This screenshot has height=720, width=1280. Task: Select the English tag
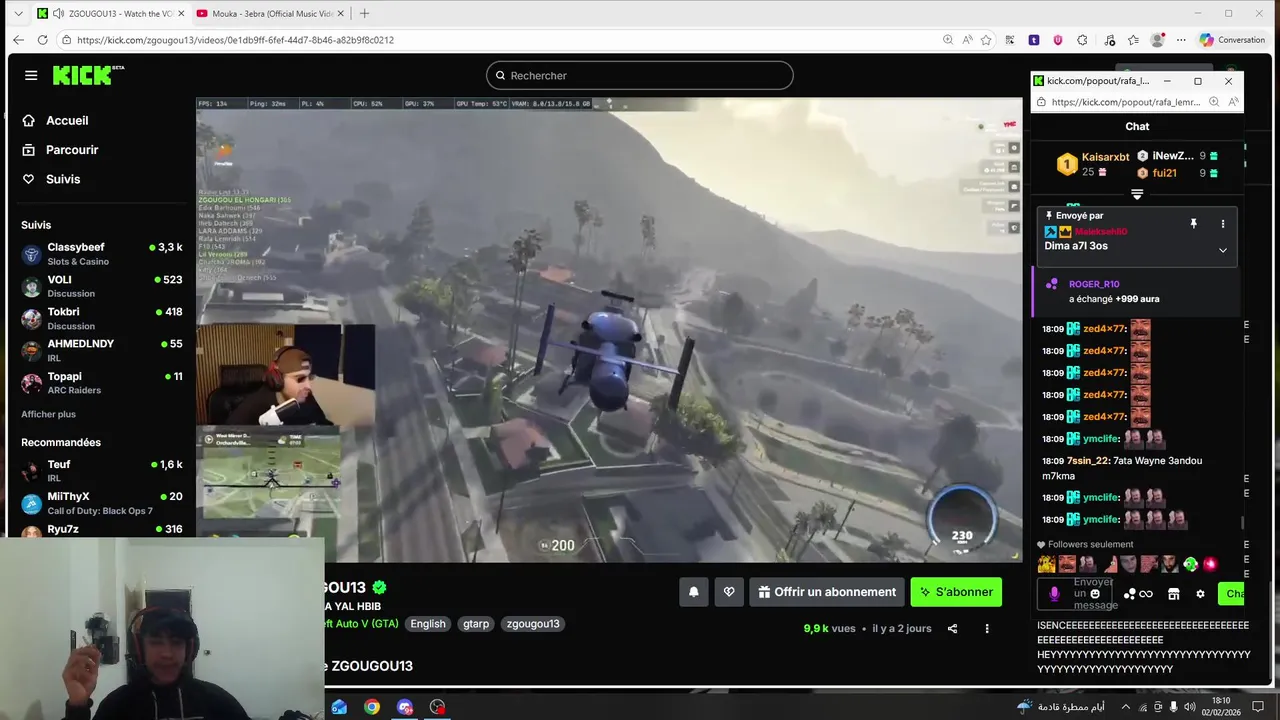click(x=428, y=624)
